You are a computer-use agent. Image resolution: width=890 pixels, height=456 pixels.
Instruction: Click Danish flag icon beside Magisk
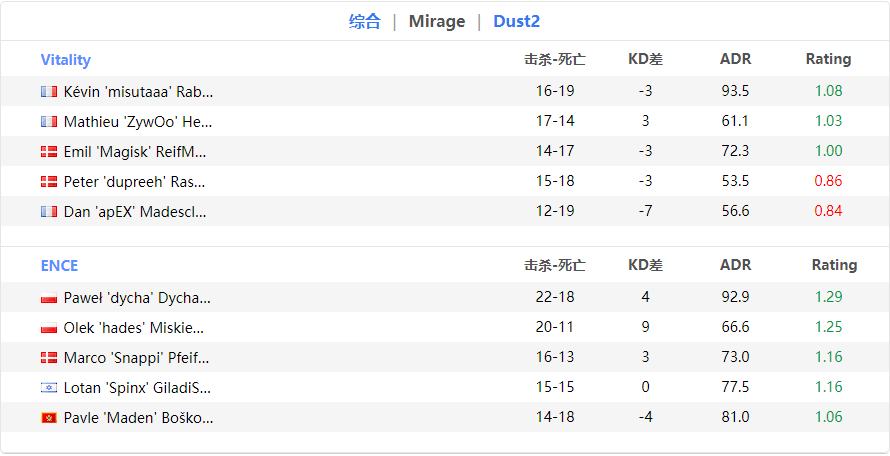point(49,151)
